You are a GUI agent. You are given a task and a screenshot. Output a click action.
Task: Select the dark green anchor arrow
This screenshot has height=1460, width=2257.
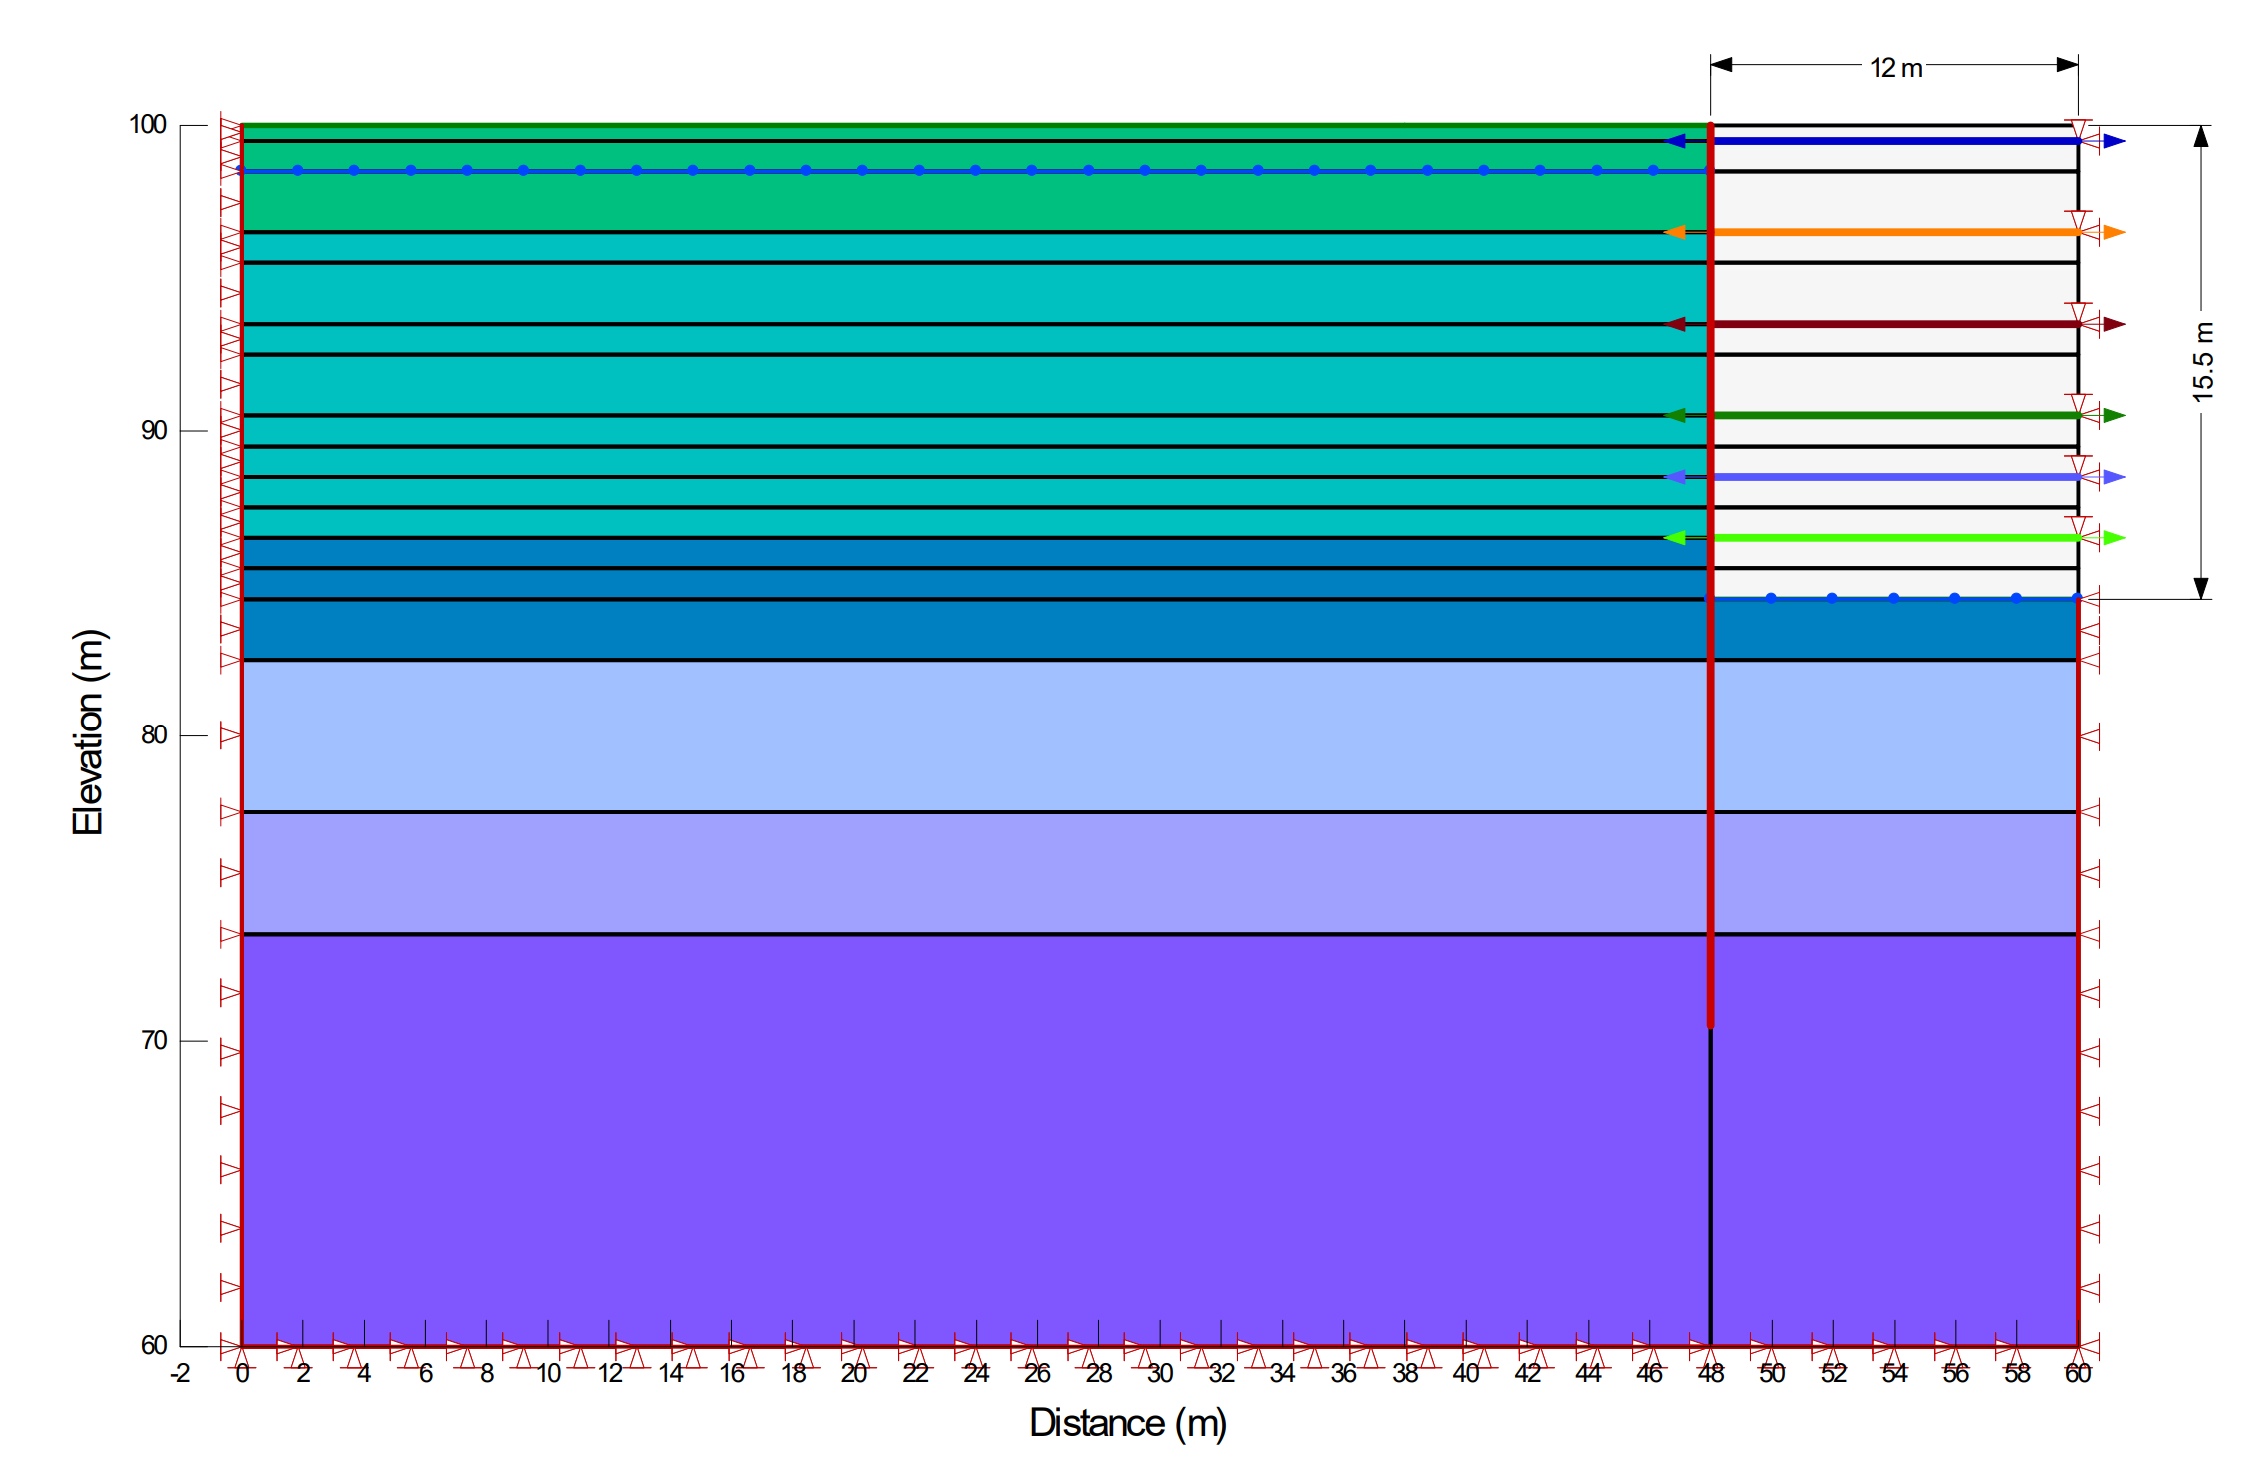1900,413
